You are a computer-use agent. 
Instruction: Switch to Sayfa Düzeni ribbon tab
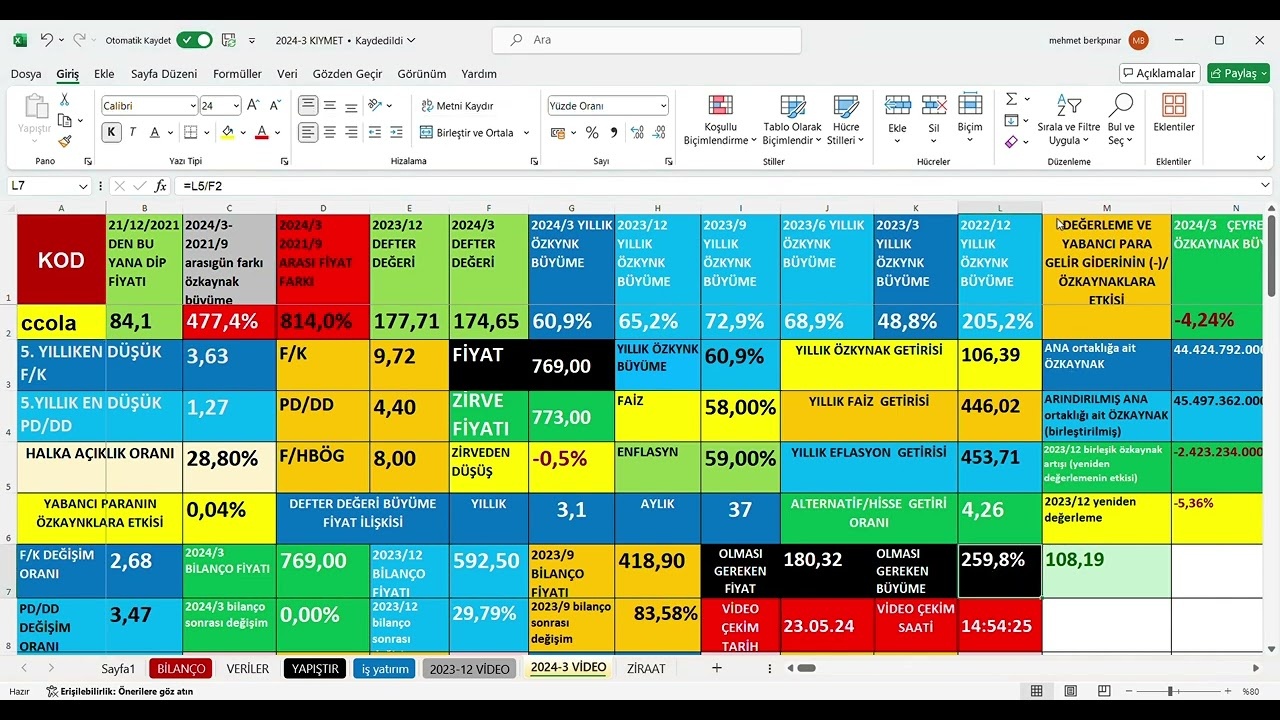(x=164, y=74)
